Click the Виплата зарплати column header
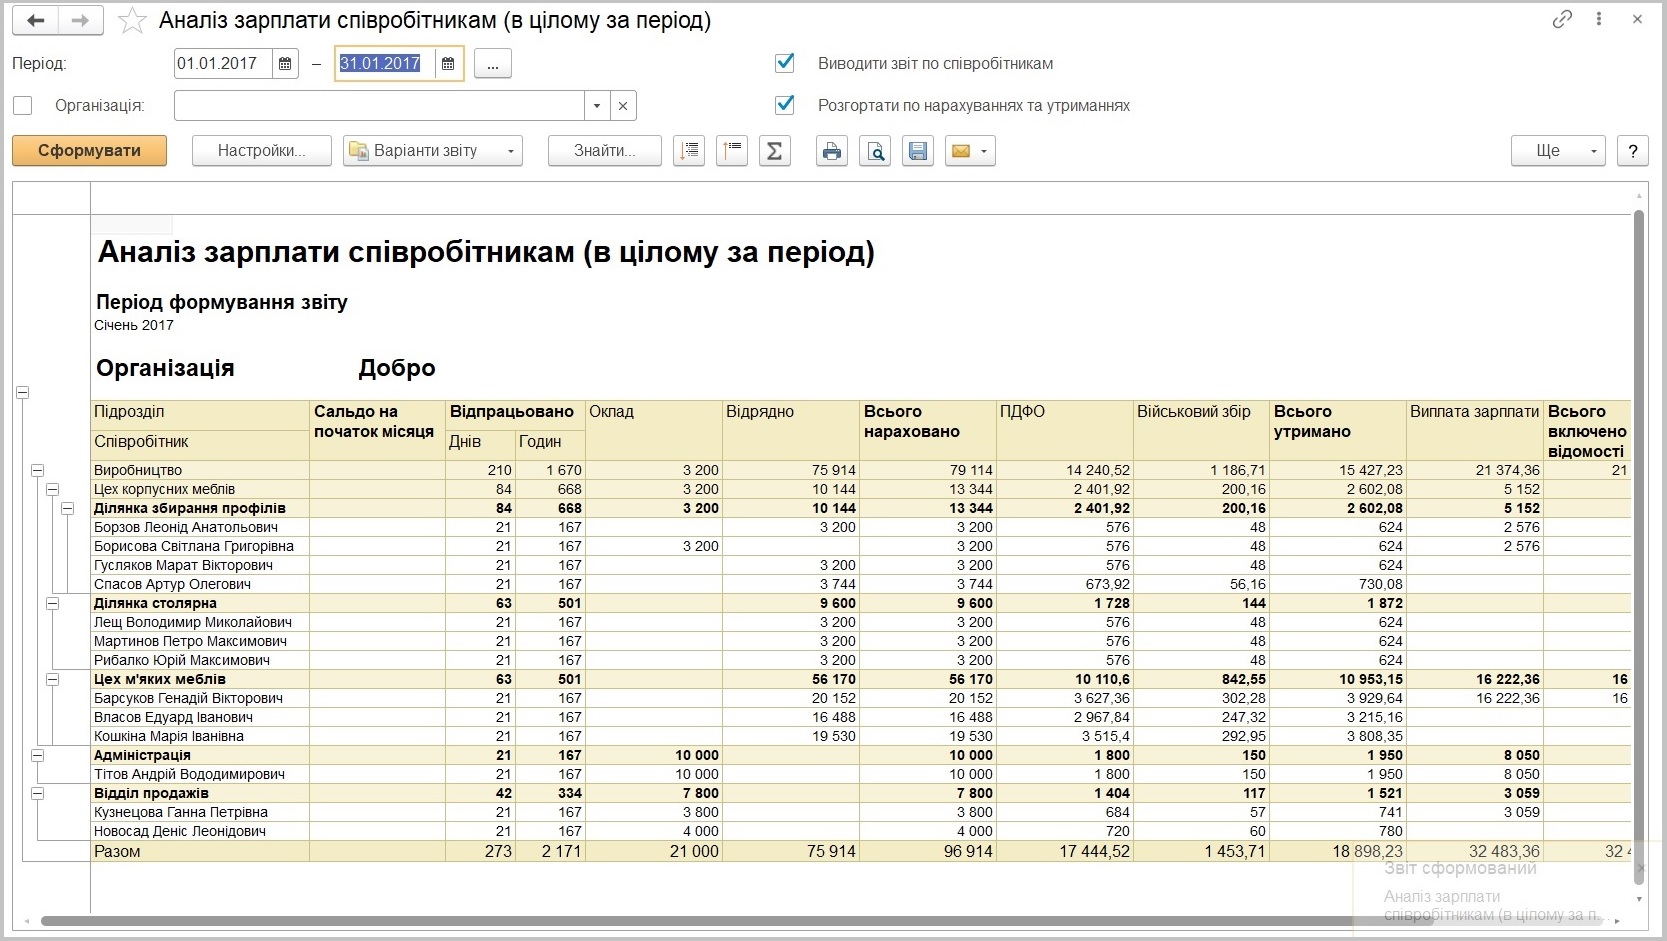Image resolution: width=1667 pixels, height=941 pixels. (x=1475, y=430)
